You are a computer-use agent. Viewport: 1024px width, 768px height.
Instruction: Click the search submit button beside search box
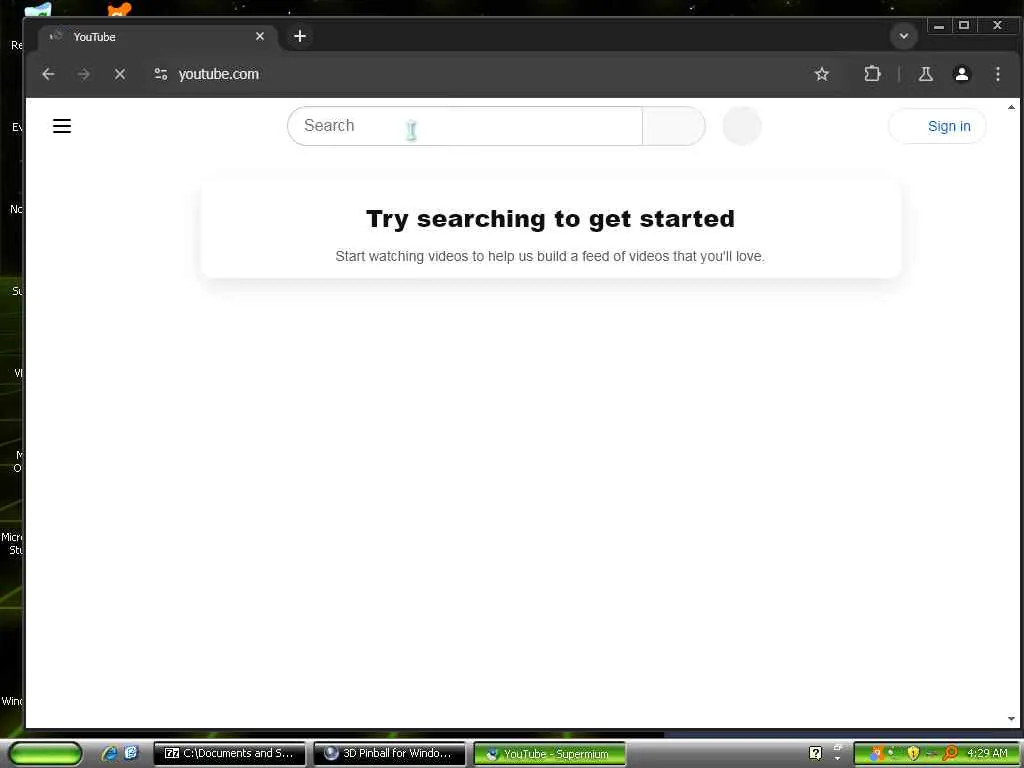(674, 126)
